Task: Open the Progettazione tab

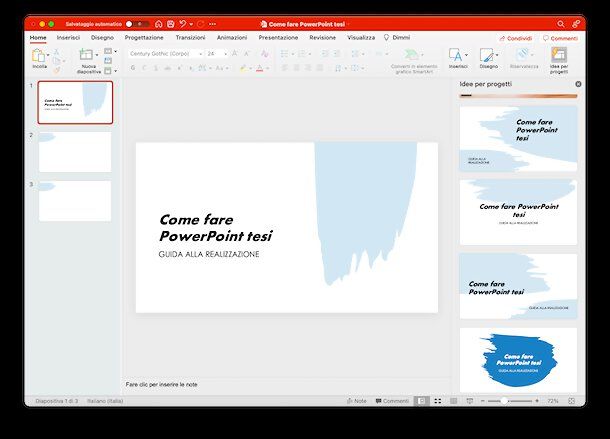Action: pos(144,38)
